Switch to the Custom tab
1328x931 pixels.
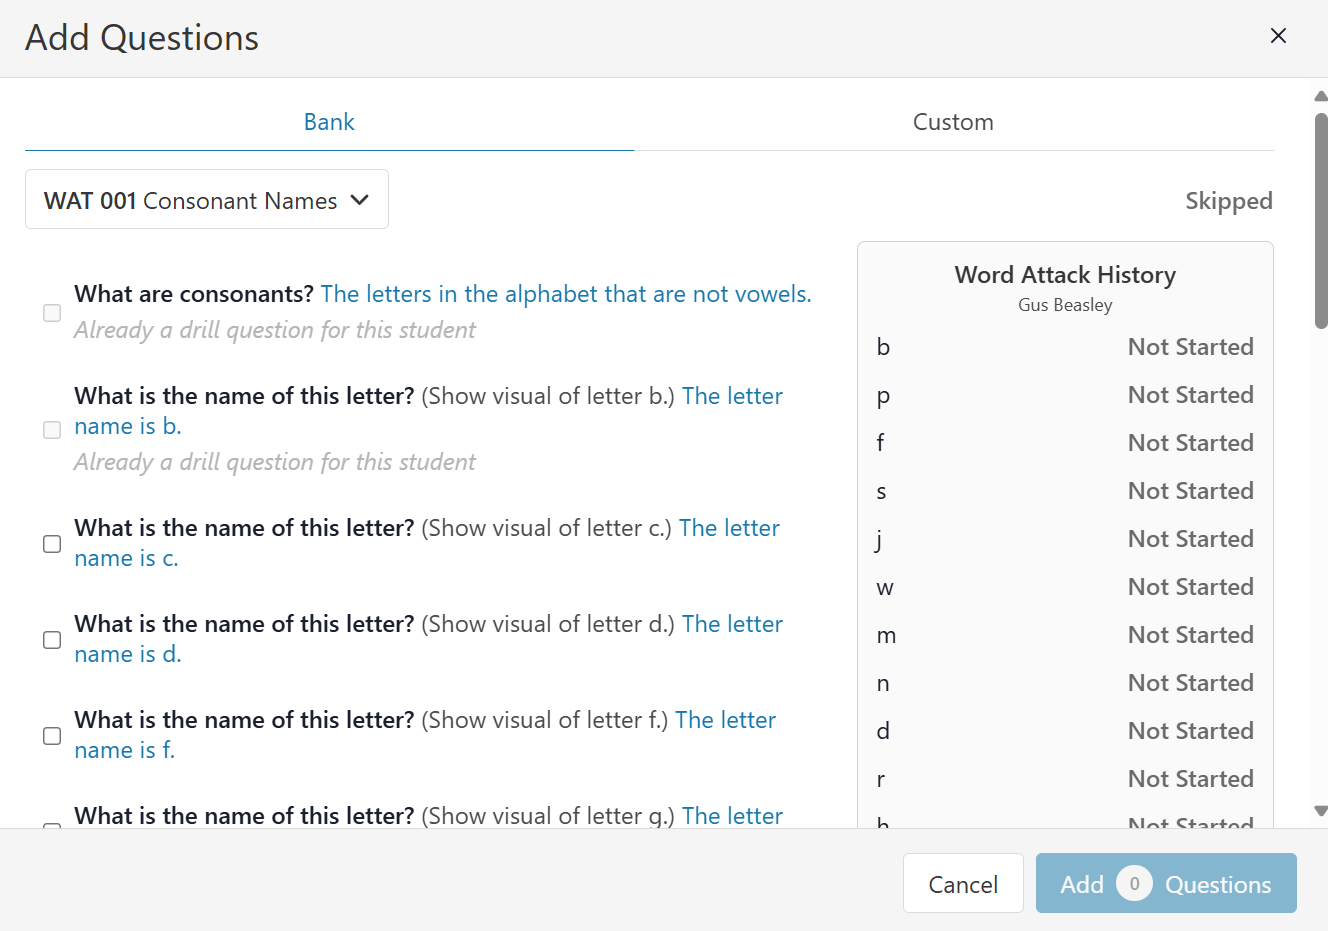(x=952, y=122)
